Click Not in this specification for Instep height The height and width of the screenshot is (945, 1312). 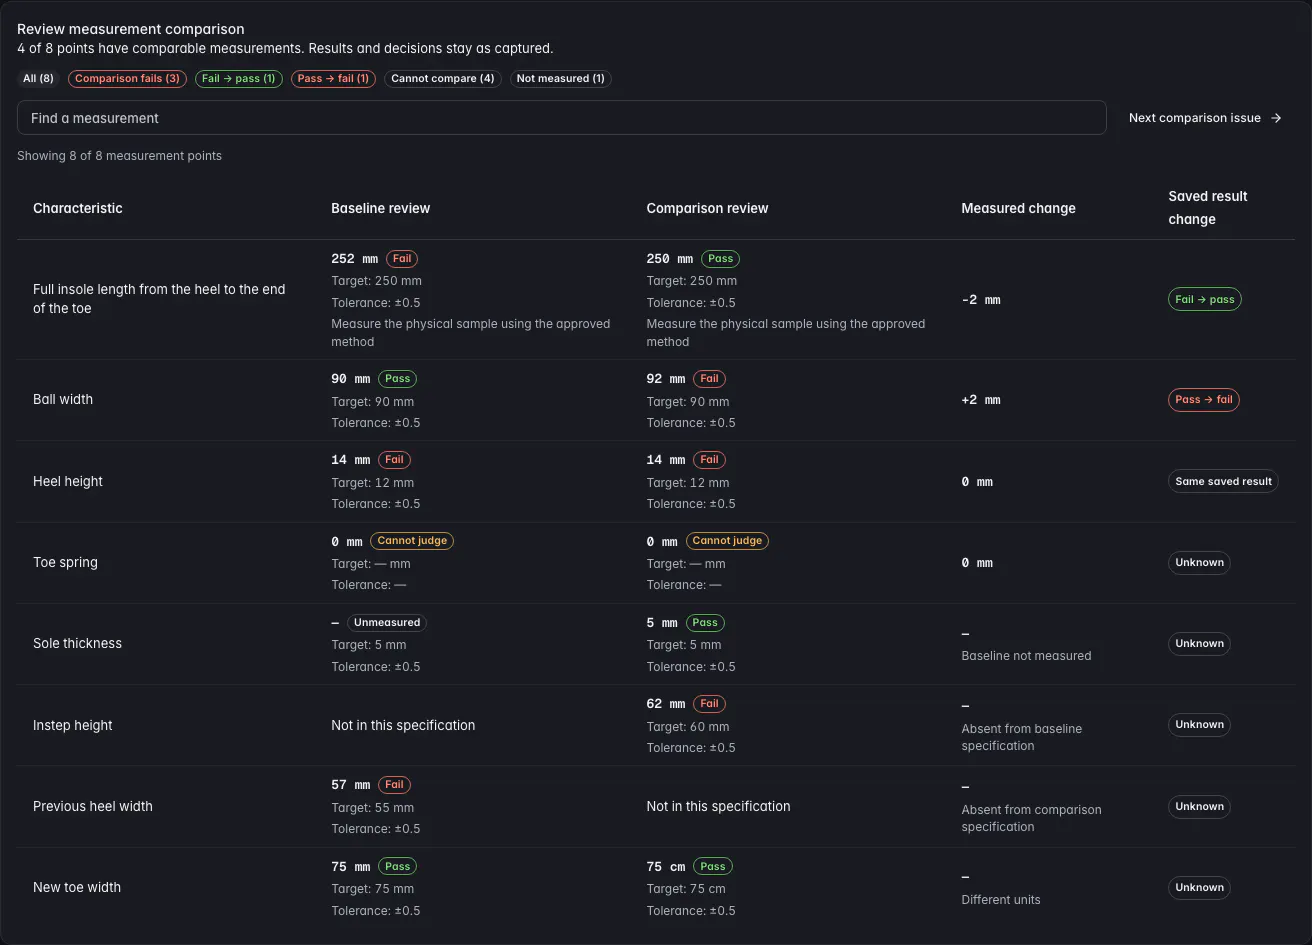[403, 725]
